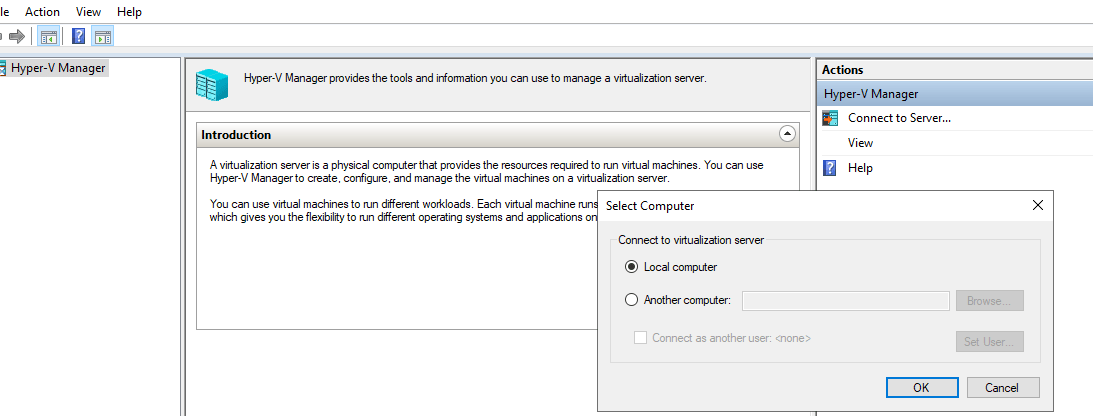Choose the Another computer radio button
The image size is (1093, 416).
pyautogui.click(x=632, y=300)
